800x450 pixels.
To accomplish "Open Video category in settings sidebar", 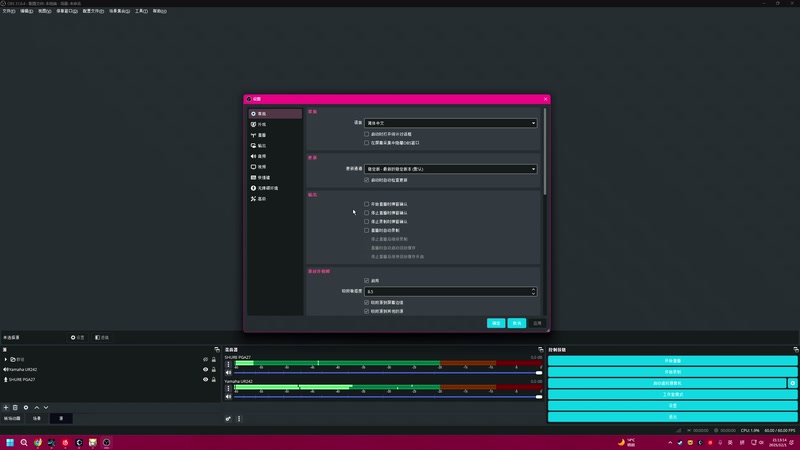I will (x=275, y=167).
